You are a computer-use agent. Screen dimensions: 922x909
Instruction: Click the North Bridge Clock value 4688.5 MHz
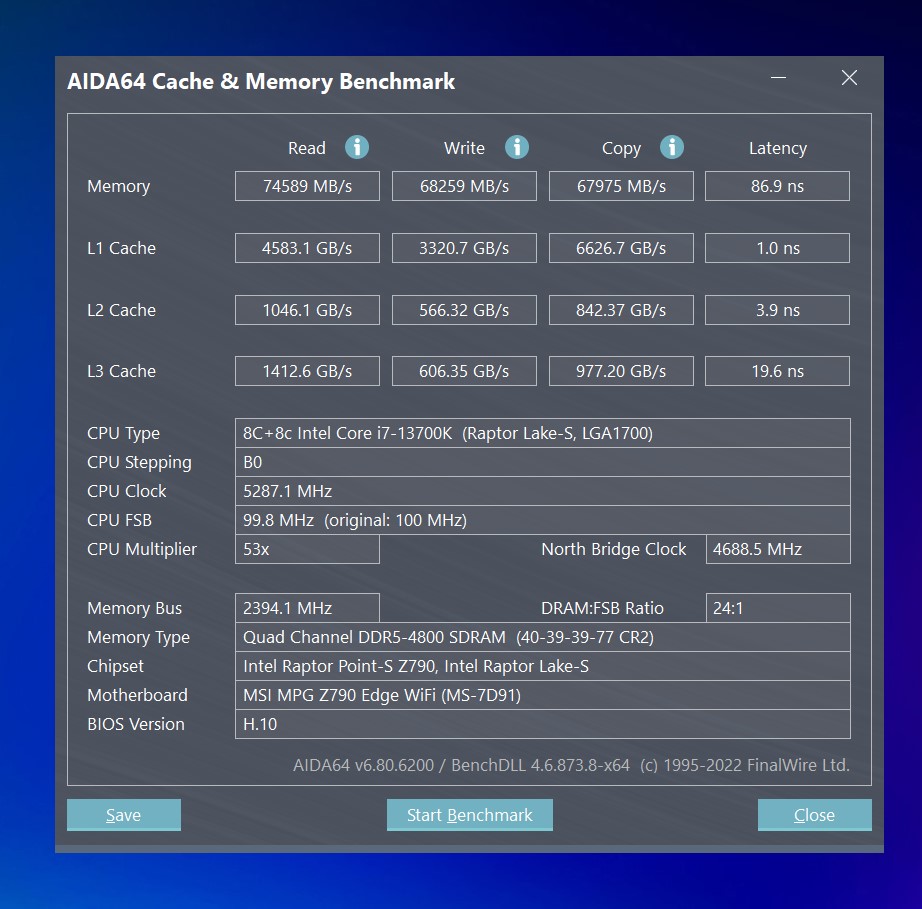click(x=778, y=549)
